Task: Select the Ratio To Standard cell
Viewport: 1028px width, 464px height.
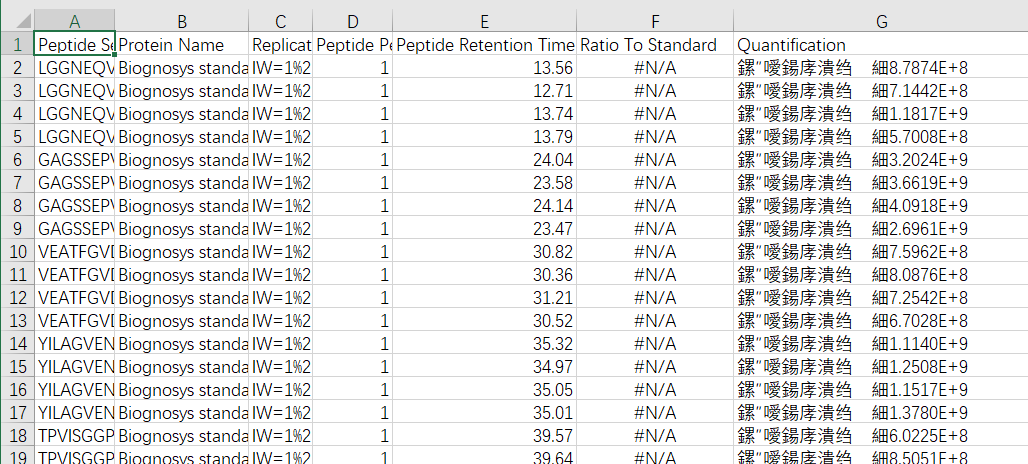Action: 655,45
